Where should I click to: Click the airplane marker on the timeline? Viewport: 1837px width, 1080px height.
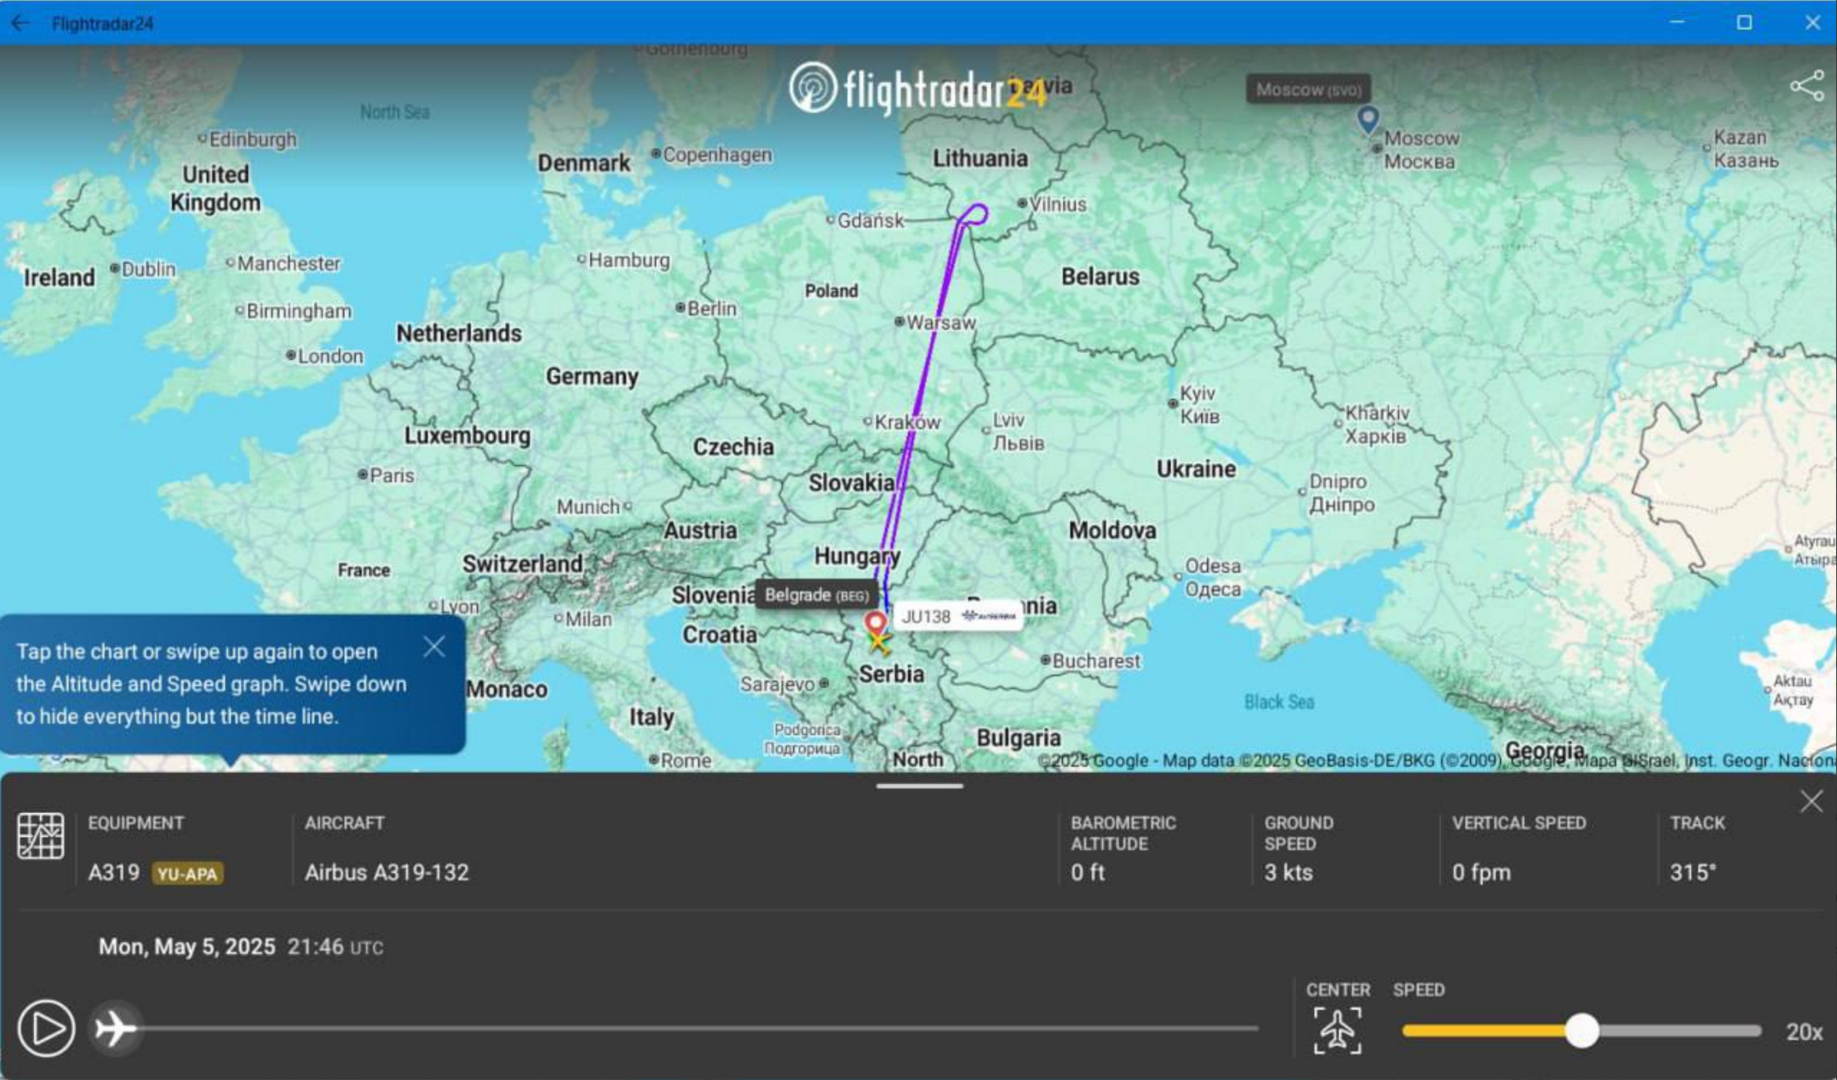click(116, 1028)
